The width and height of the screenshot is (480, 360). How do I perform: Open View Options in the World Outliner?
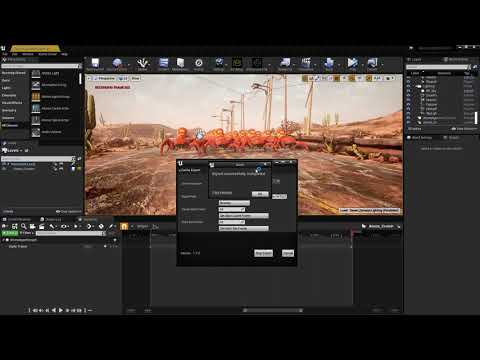(464, 129)
